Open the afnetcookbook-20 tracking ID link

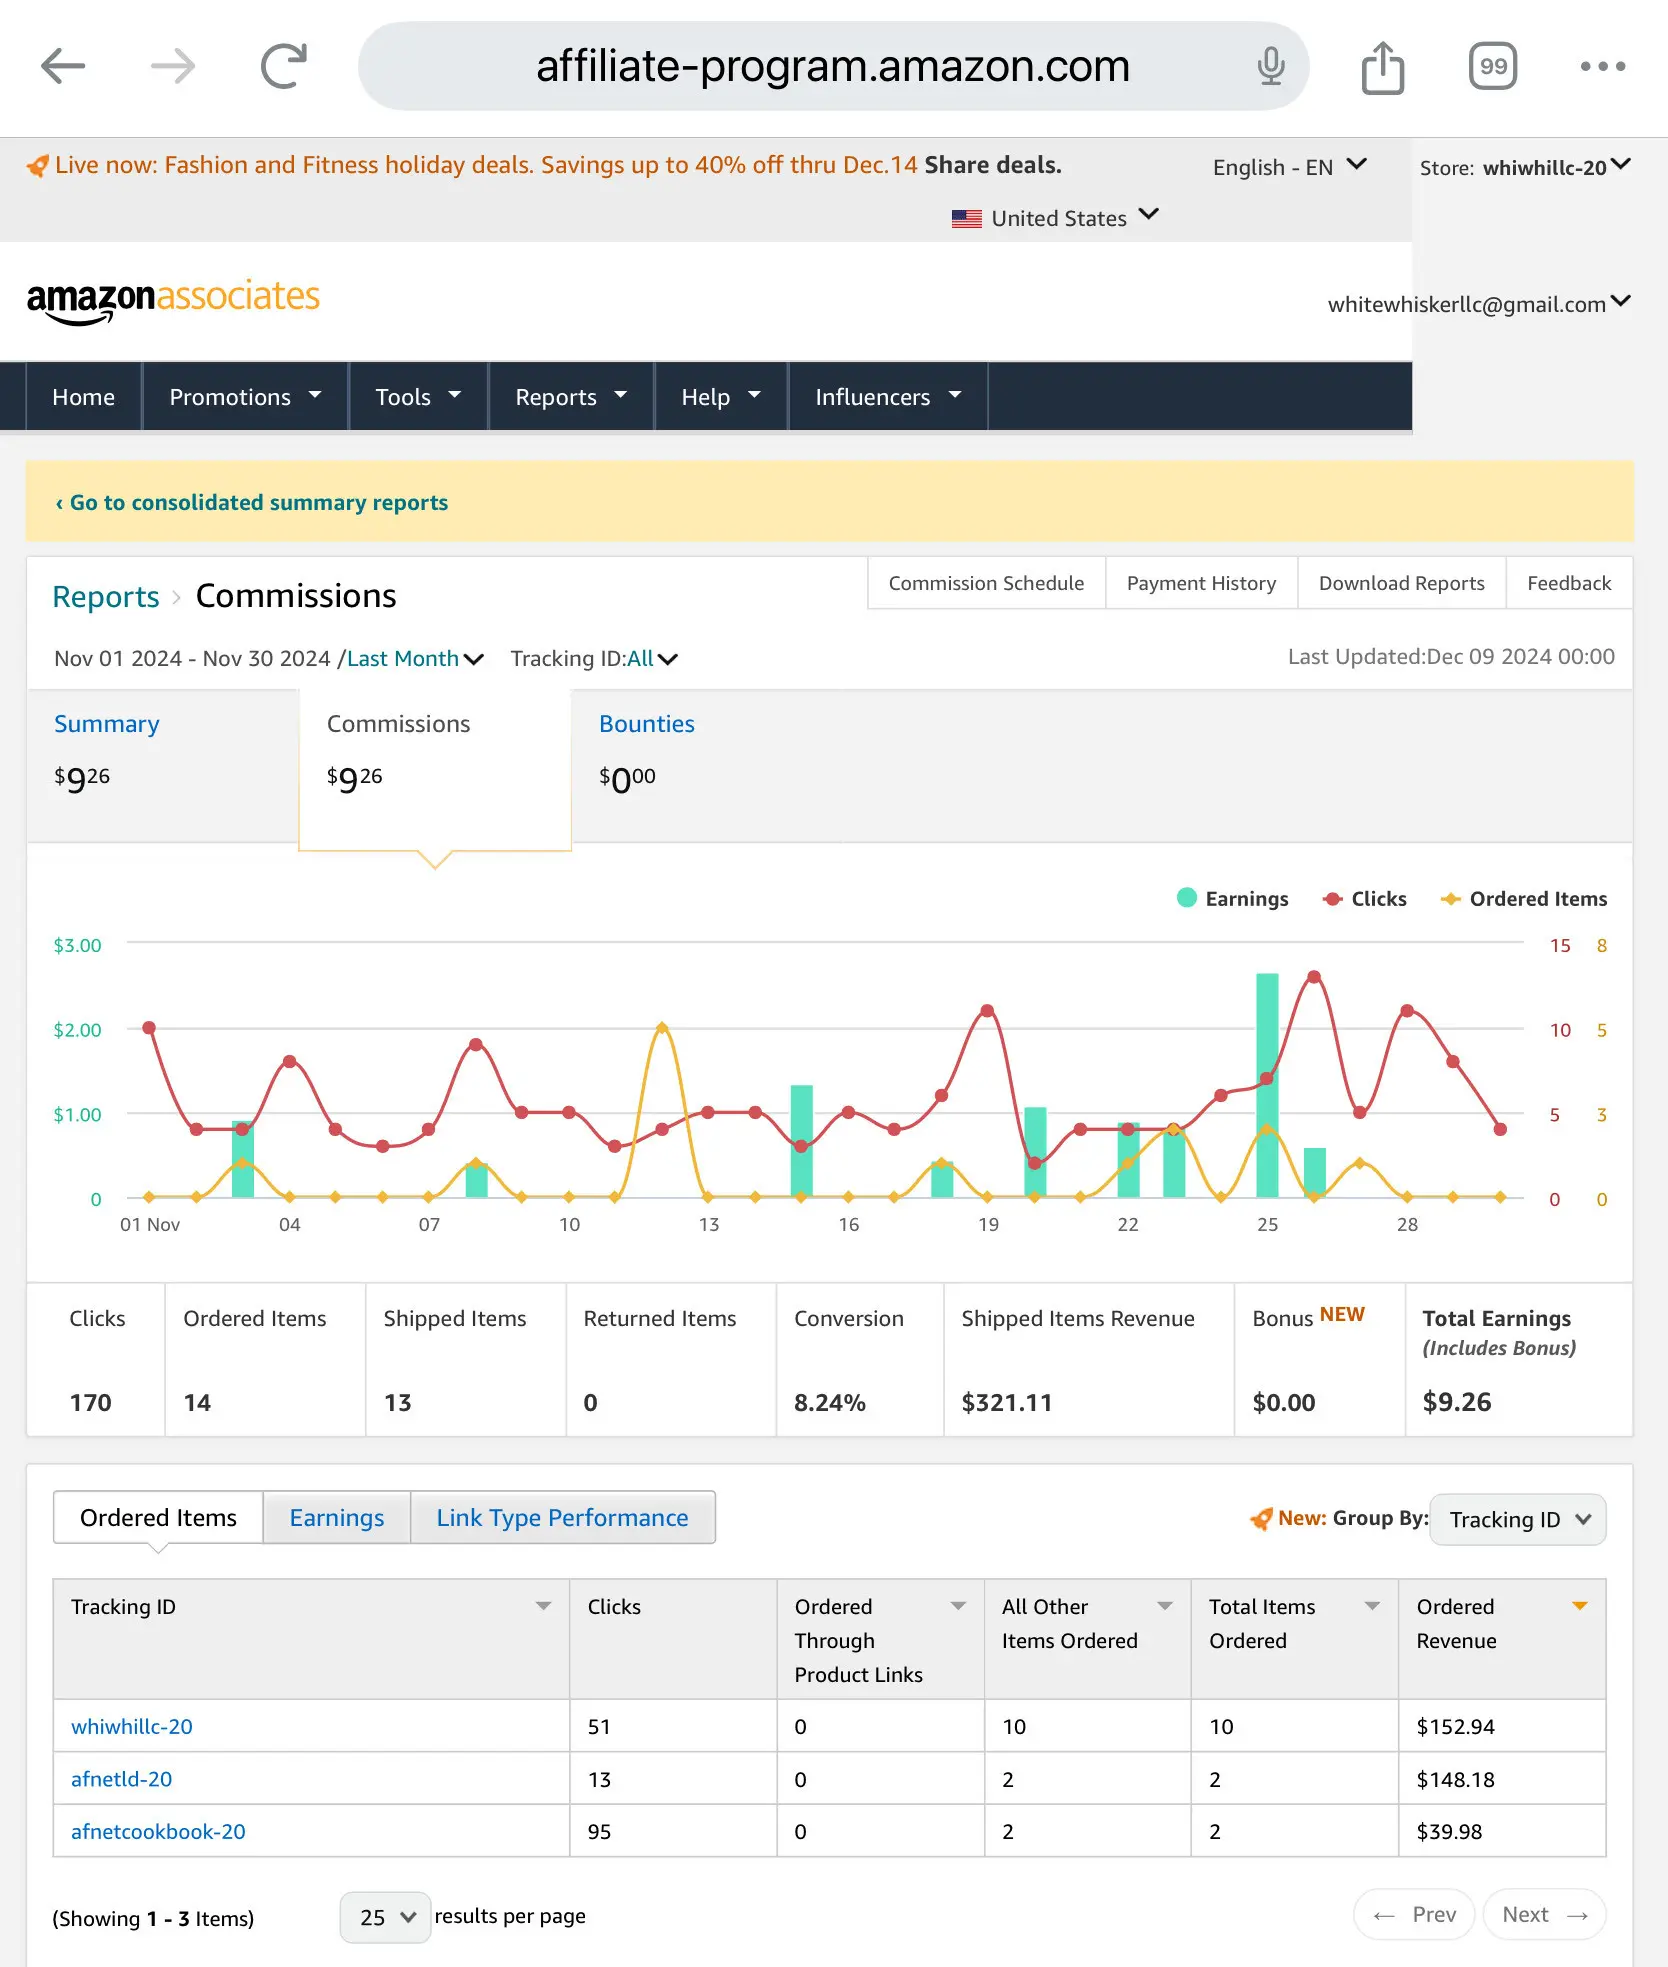[x=158, y=1831]
